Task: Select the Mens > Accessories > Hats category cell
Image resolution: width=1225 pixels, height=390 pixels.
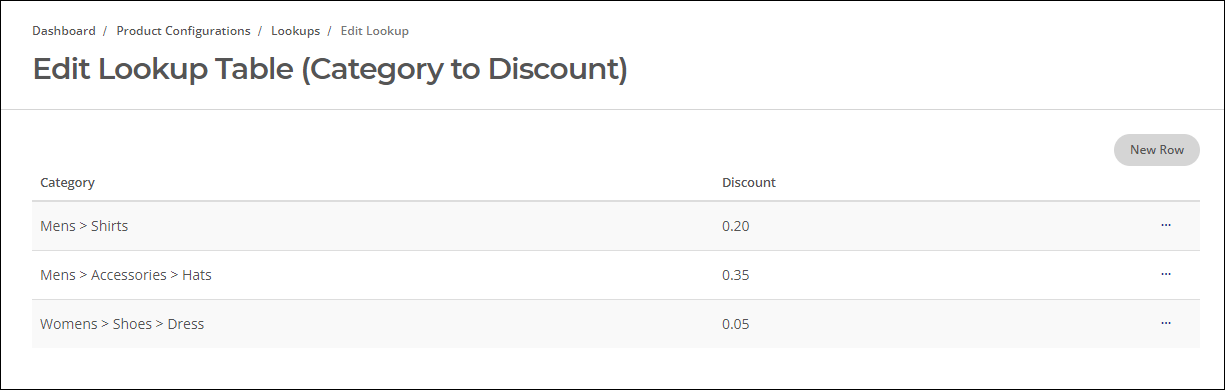Action: 126,275
